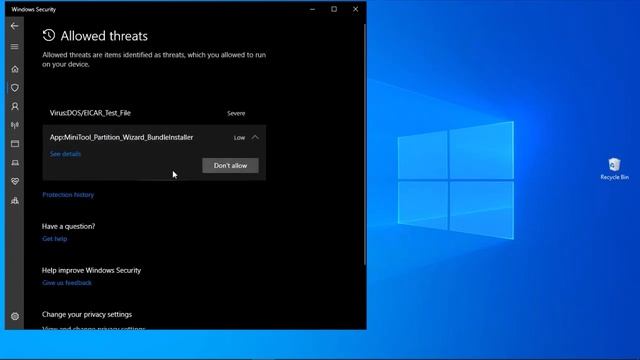This screenshot has width=640, height=360.
Task: Click the Windows Security title bar text
Action: pos(33,9)
